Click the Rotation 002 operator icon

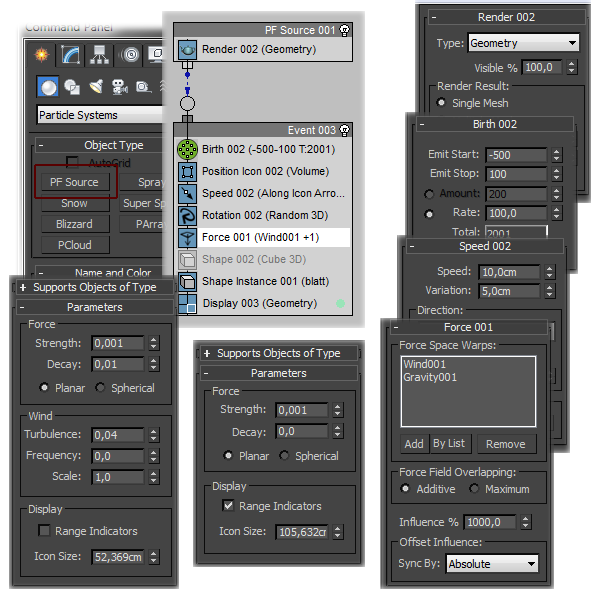click(x=187, y=215)
